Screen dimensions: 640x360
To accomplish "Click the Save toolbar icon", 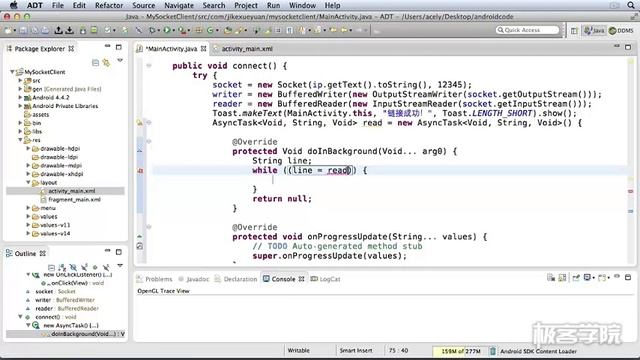I will (x=23, y=30).
